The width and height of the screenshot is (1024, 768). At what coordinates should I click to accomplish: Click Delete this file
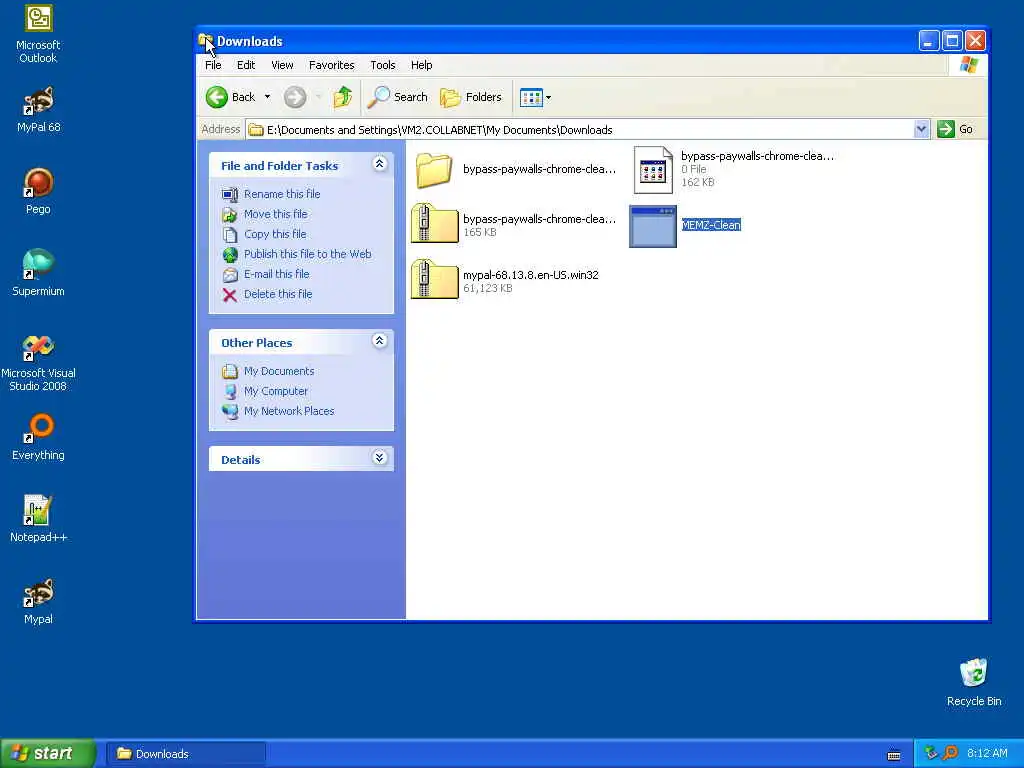[278, 295]
